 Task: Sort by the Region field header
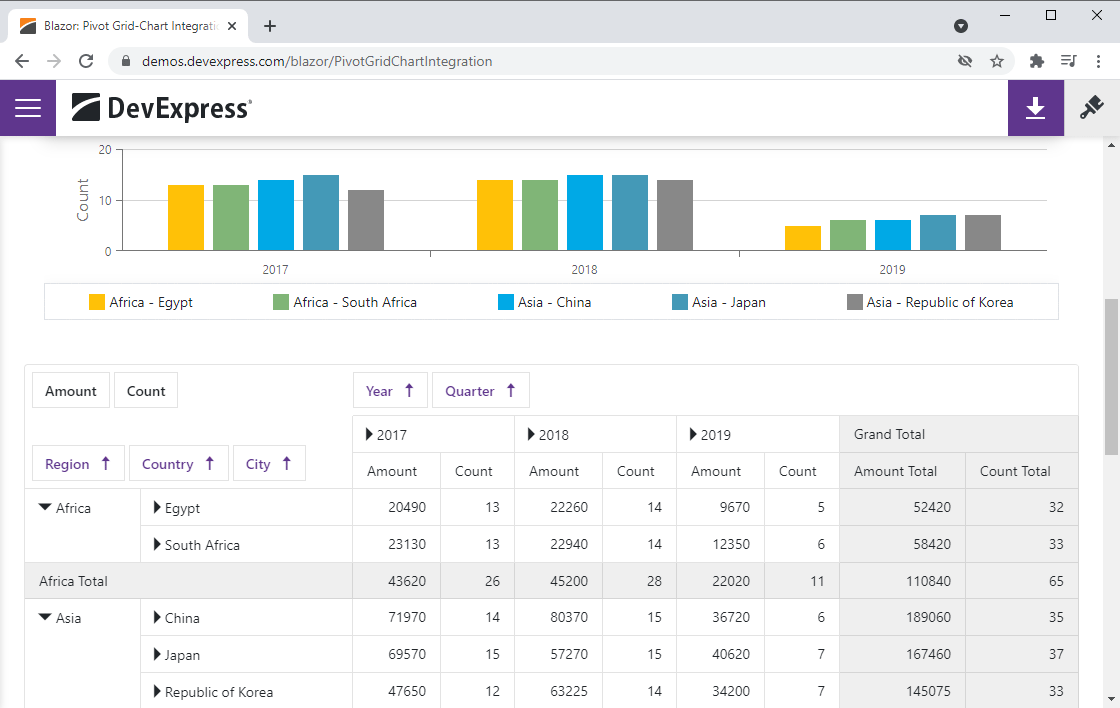(78, 464)
